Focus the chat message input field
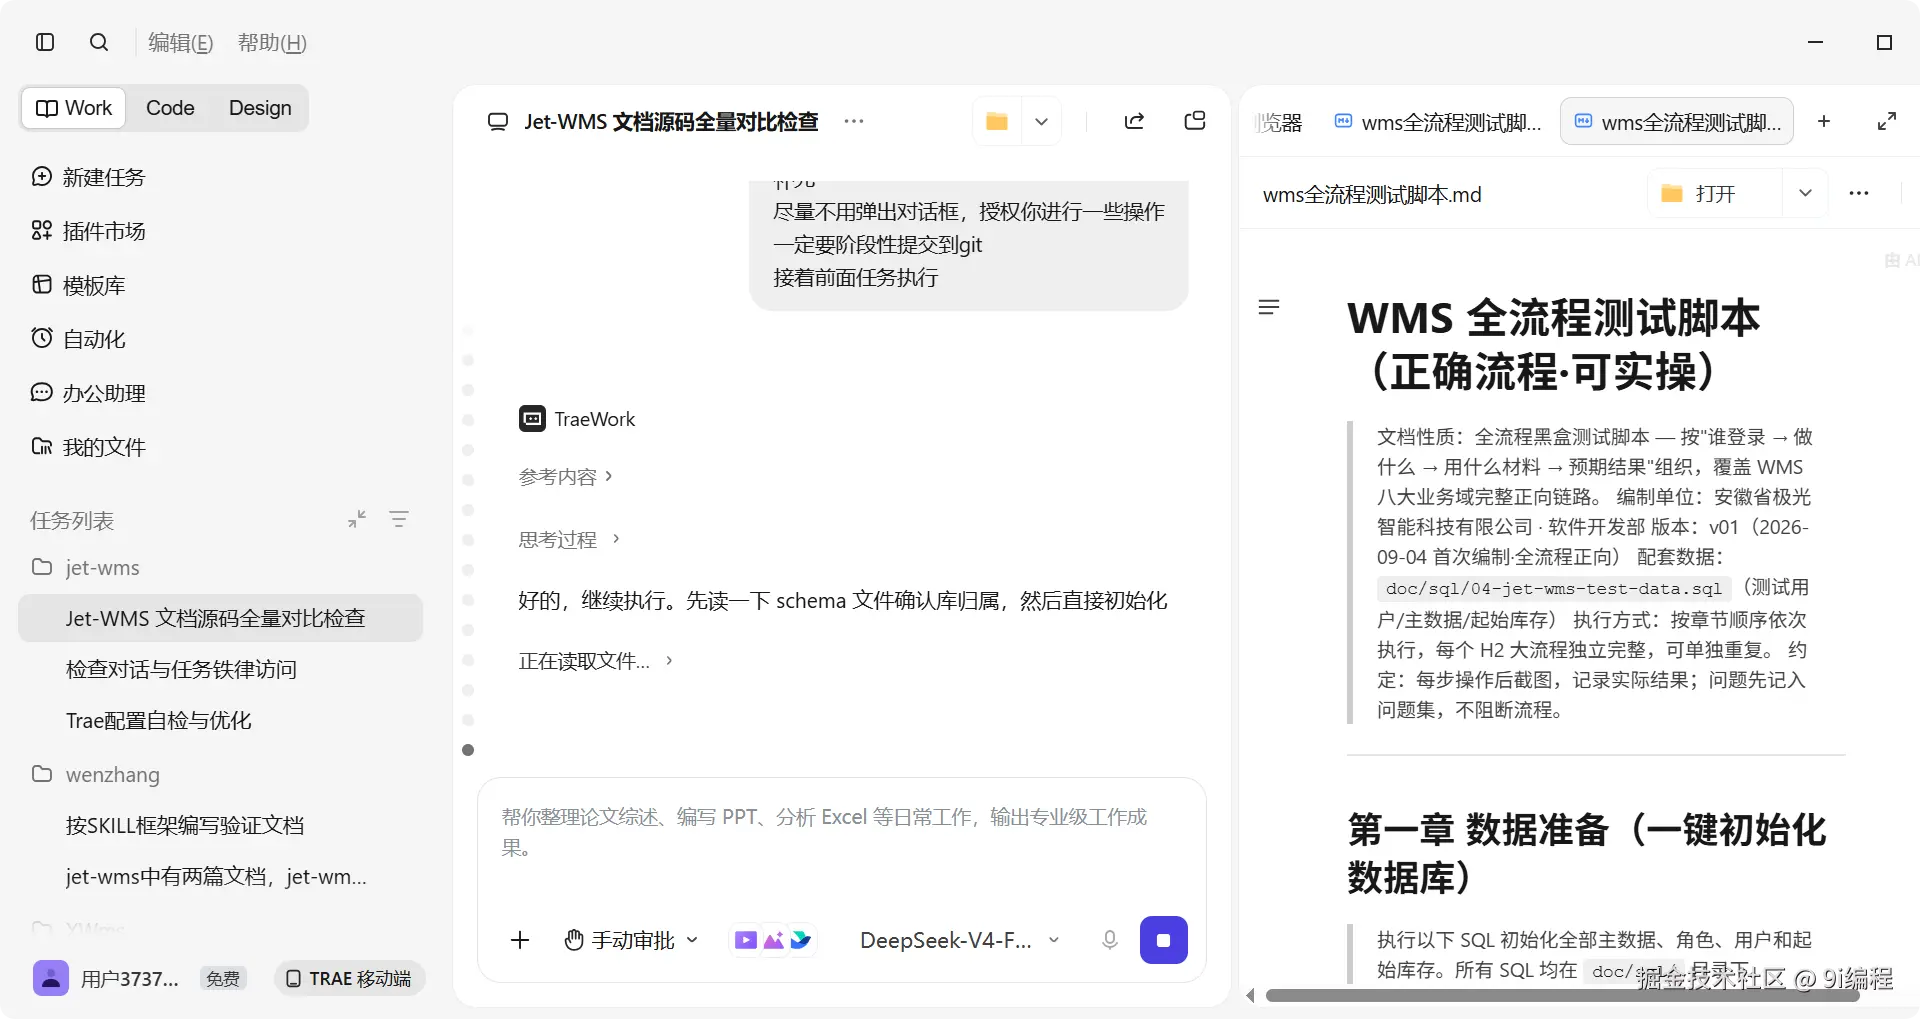1920x1019 pixels. pyautogui.click(x=840, y=833)
